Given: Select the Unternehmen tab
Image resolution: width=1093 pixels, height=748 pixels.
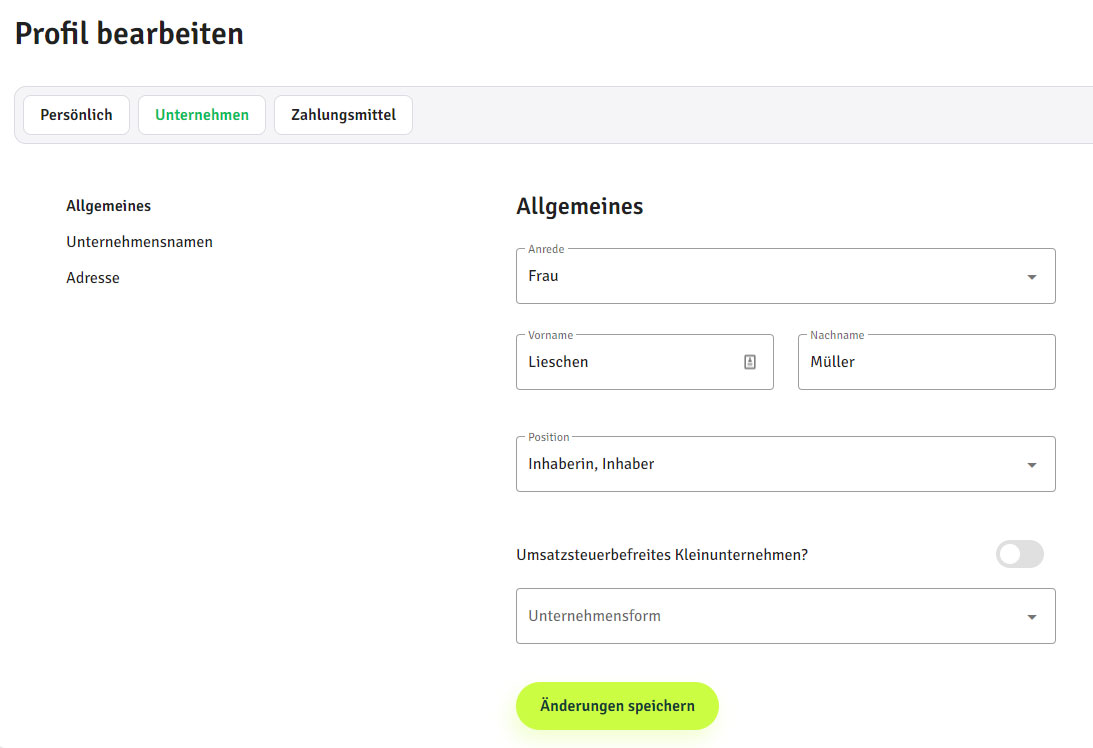Looking at the screenshot, I should (201, 115).
